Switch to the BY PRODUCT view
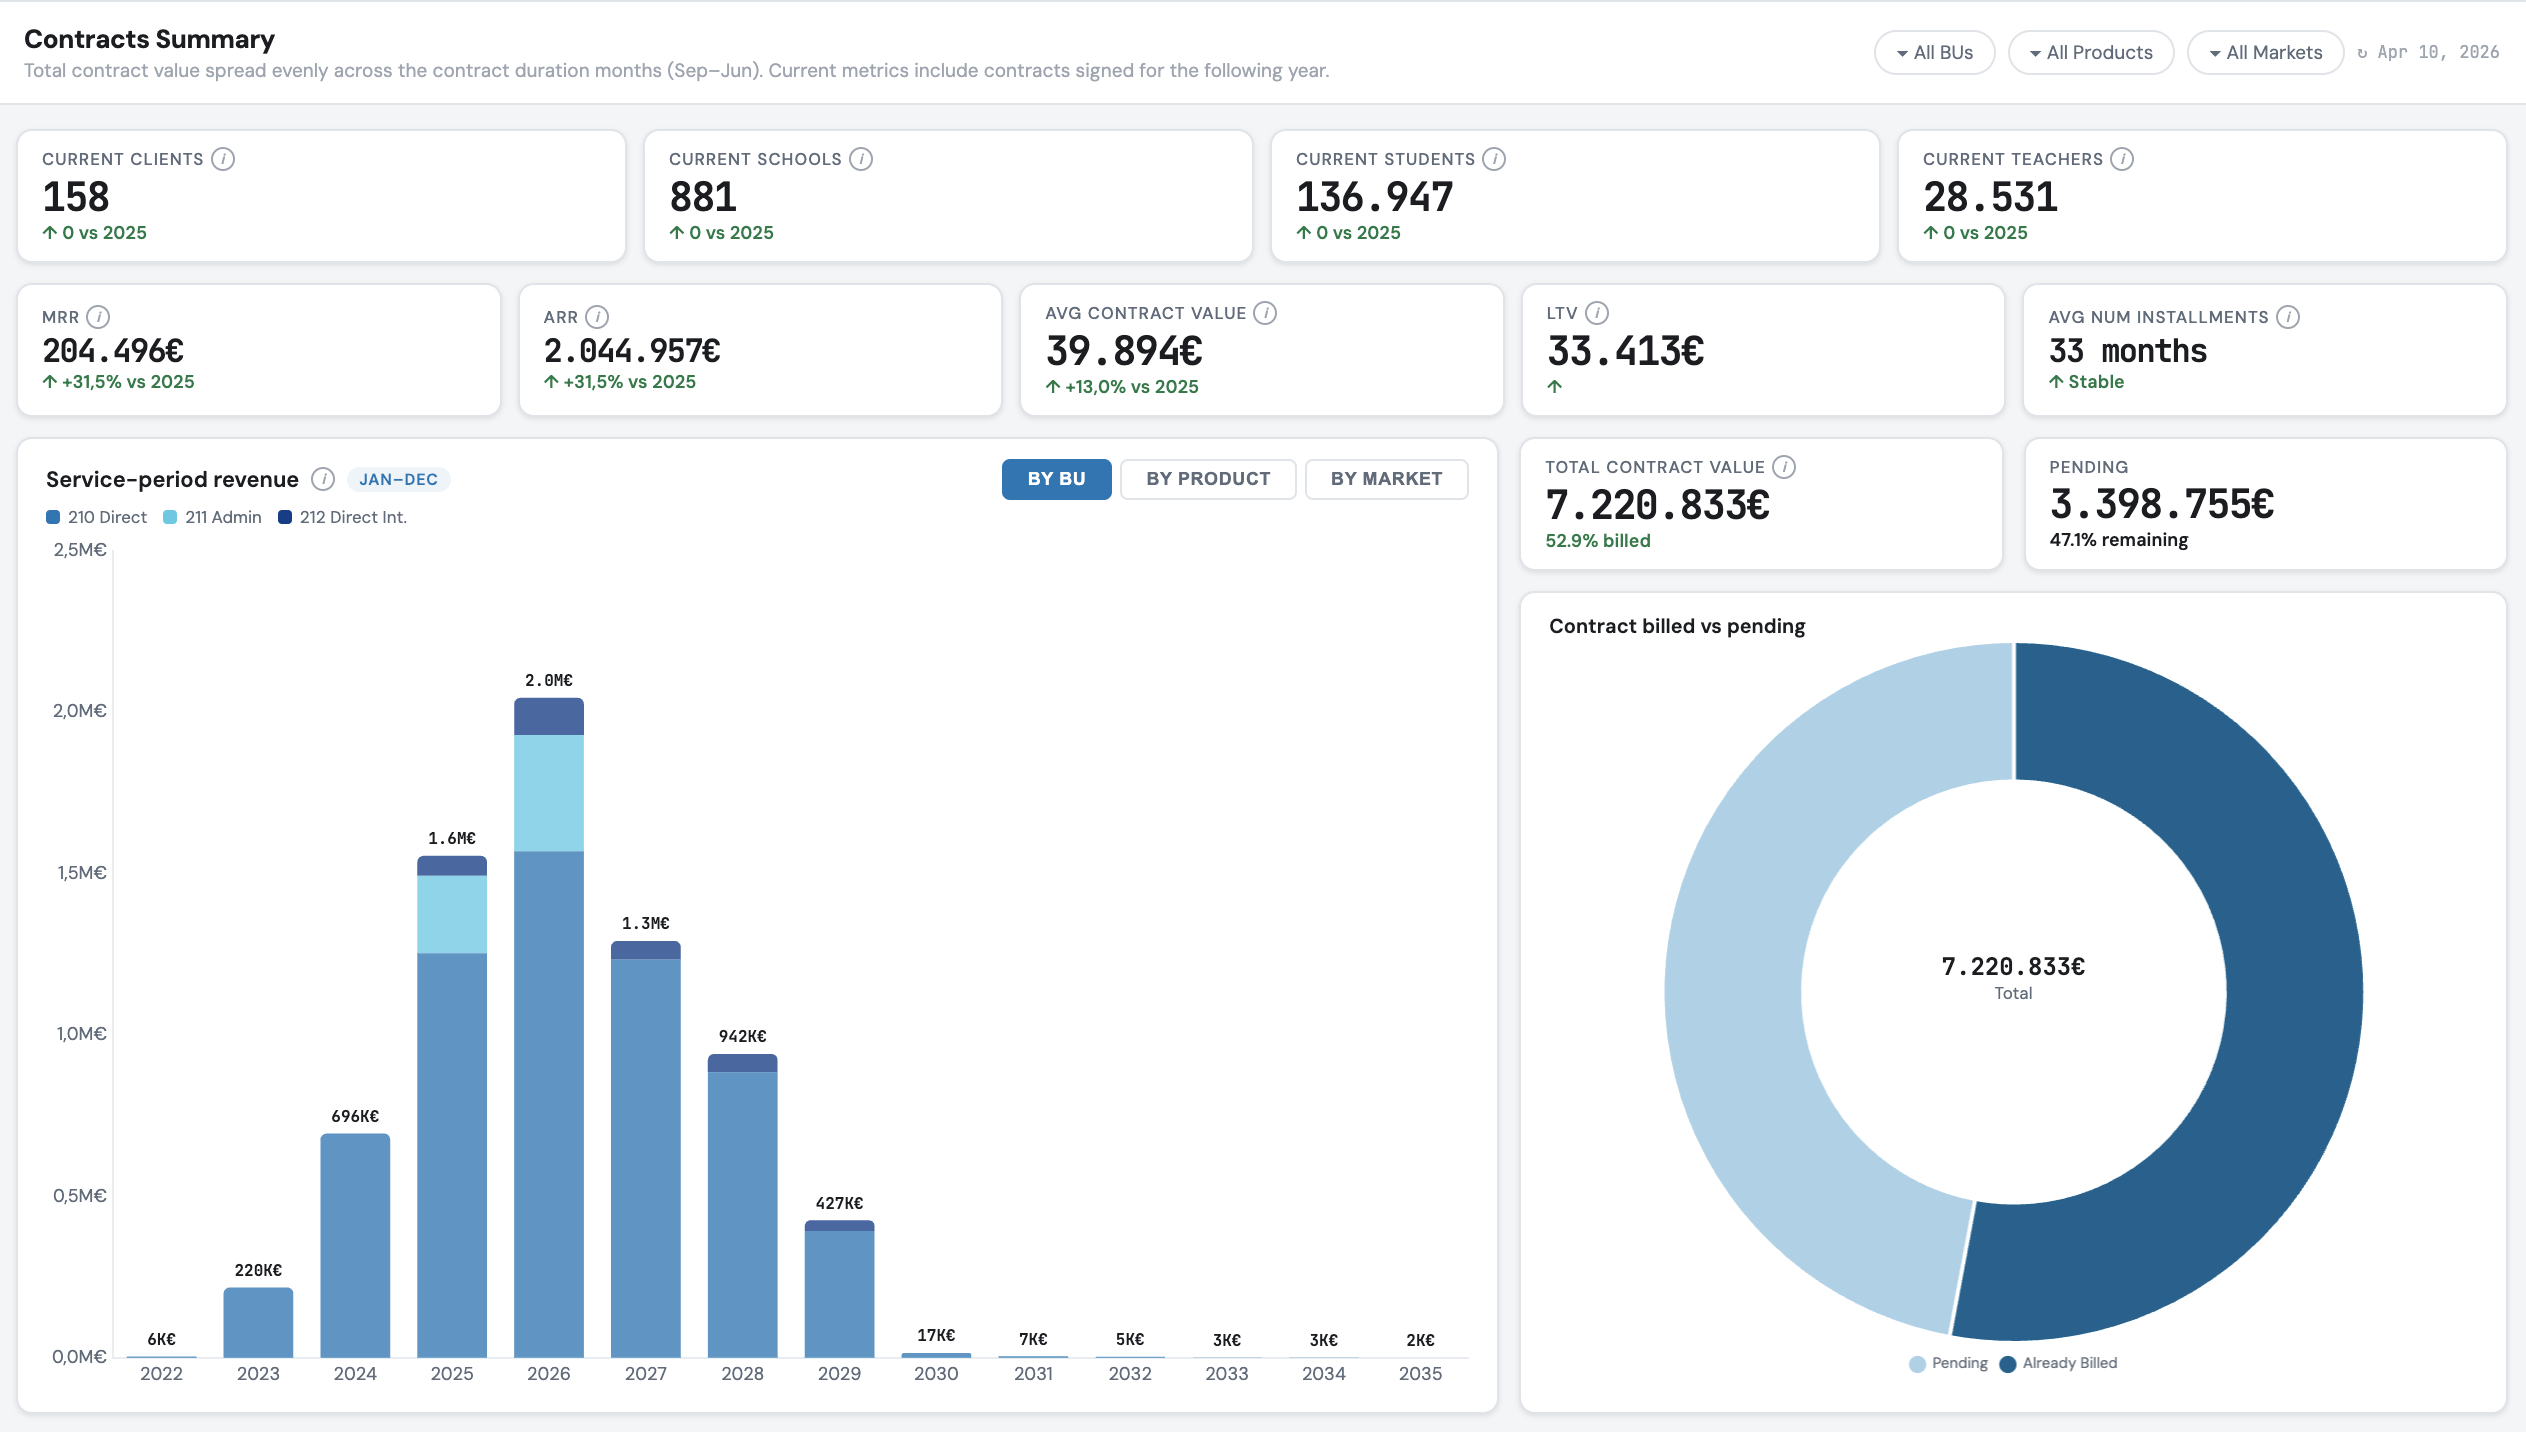 coord(1207,479)
